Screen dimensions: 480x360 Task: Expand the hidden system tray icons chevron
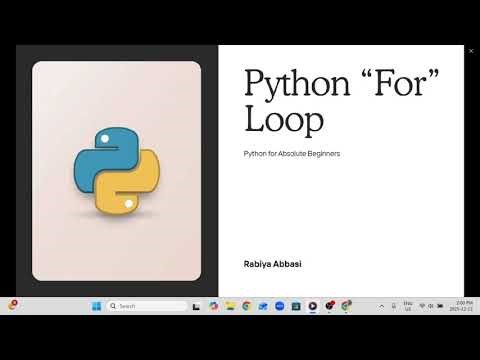(x=381, y=306)
